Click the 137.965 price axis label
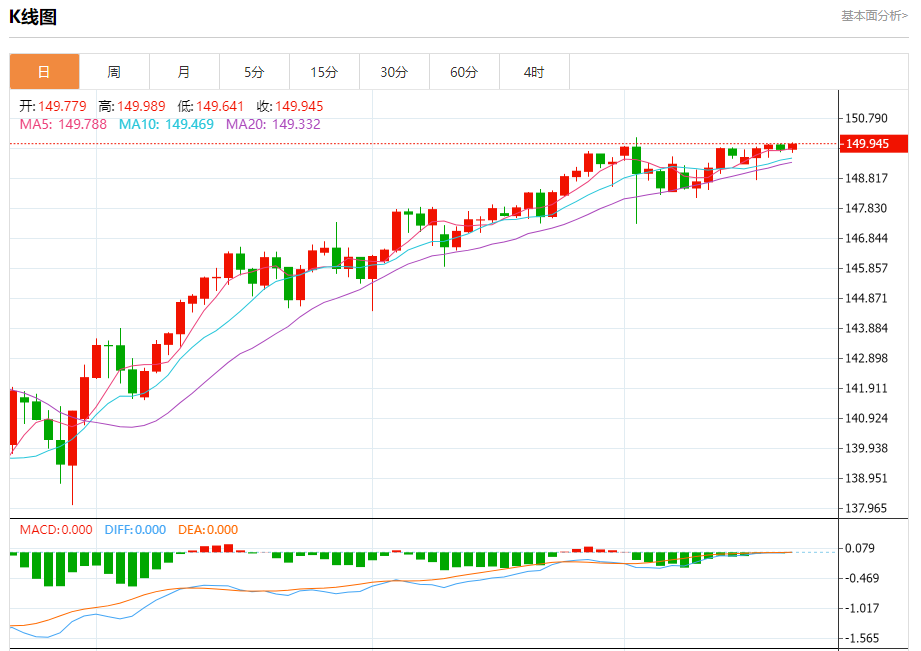921x651 pixels. pos(866,508)
